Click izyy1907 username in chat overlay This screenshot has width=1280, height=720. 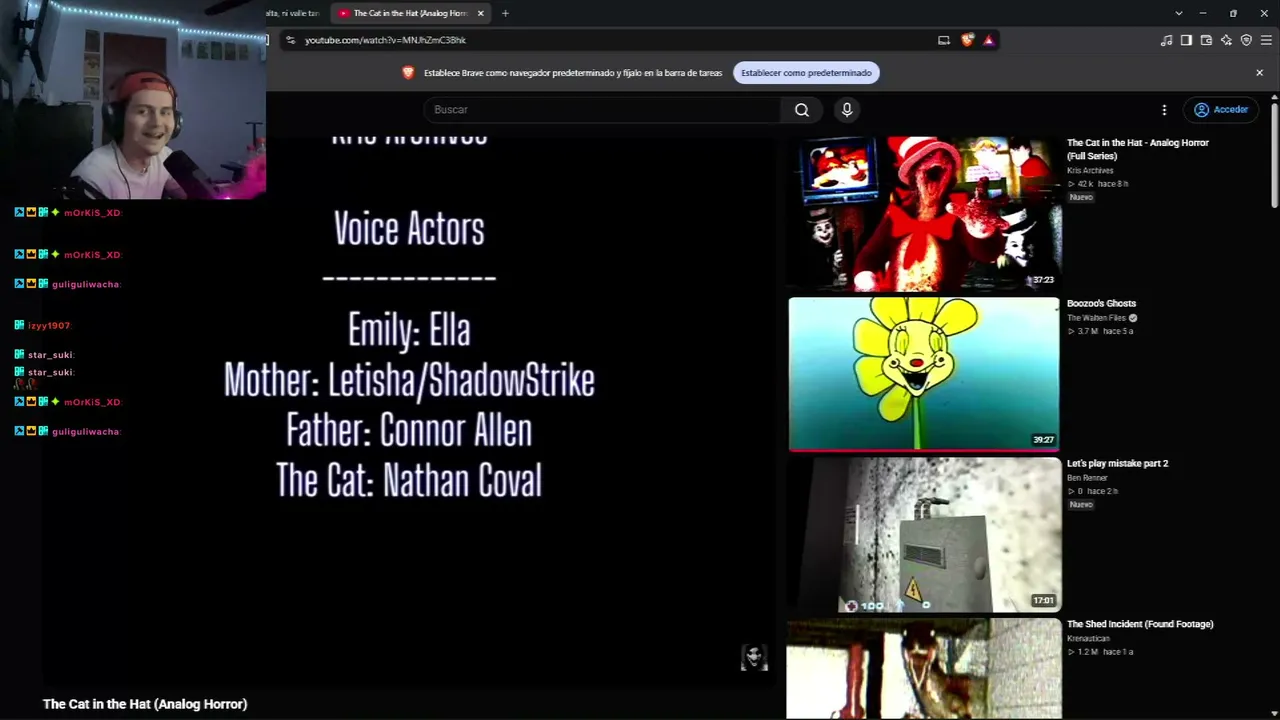(x=49, y=326)
